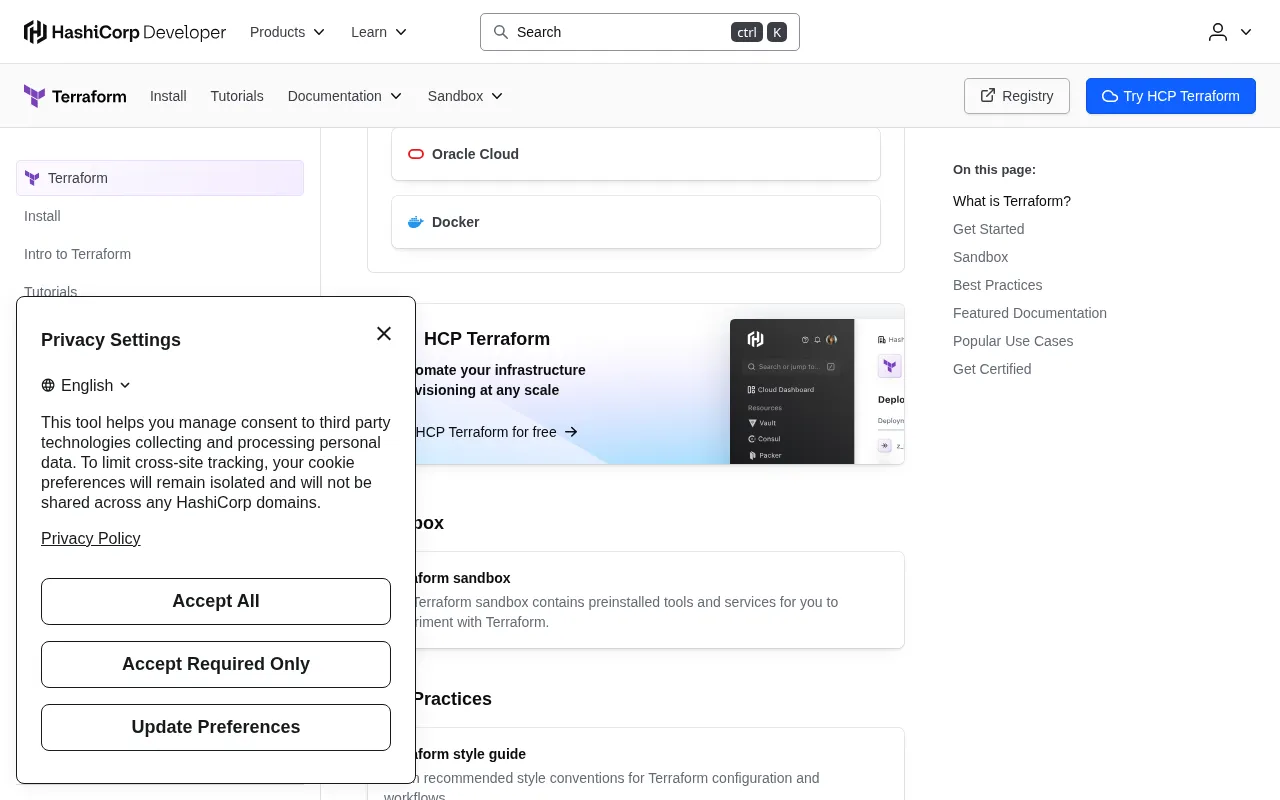Image resolution: width=1280 pixels, height=800 pixels.
Task: Jump to Sandbox in page contents
Action: click(x=981, y=257)
